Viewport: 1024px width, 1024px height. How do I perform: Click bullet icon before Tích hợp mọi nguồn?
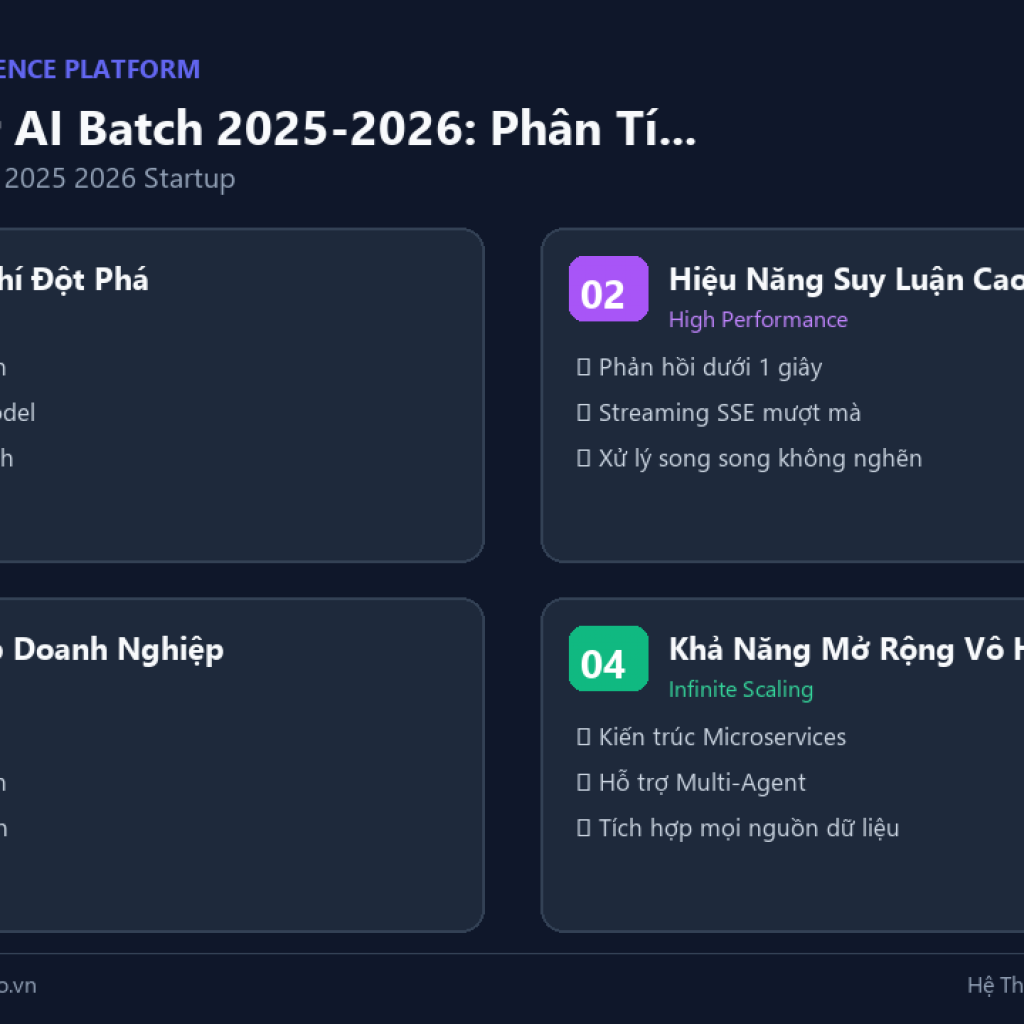583,828
